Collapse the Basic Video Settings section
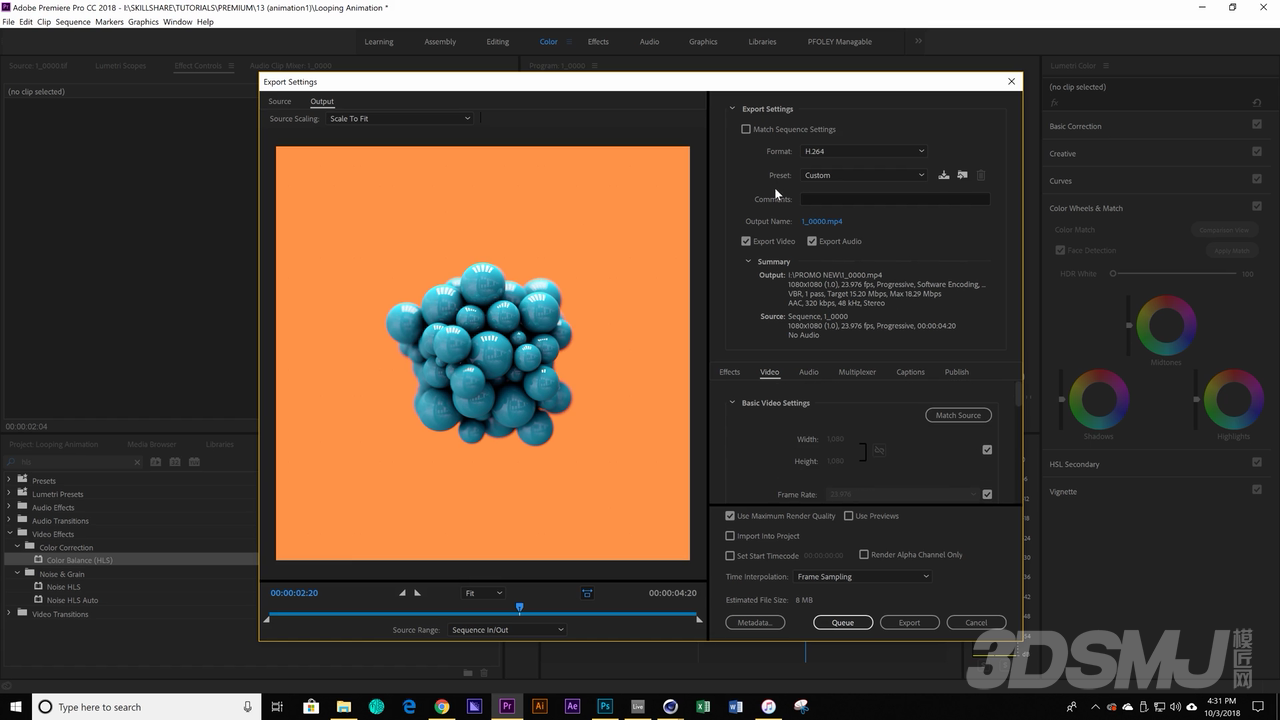Viewport: 1280px width, 720px height. [732, 403]
